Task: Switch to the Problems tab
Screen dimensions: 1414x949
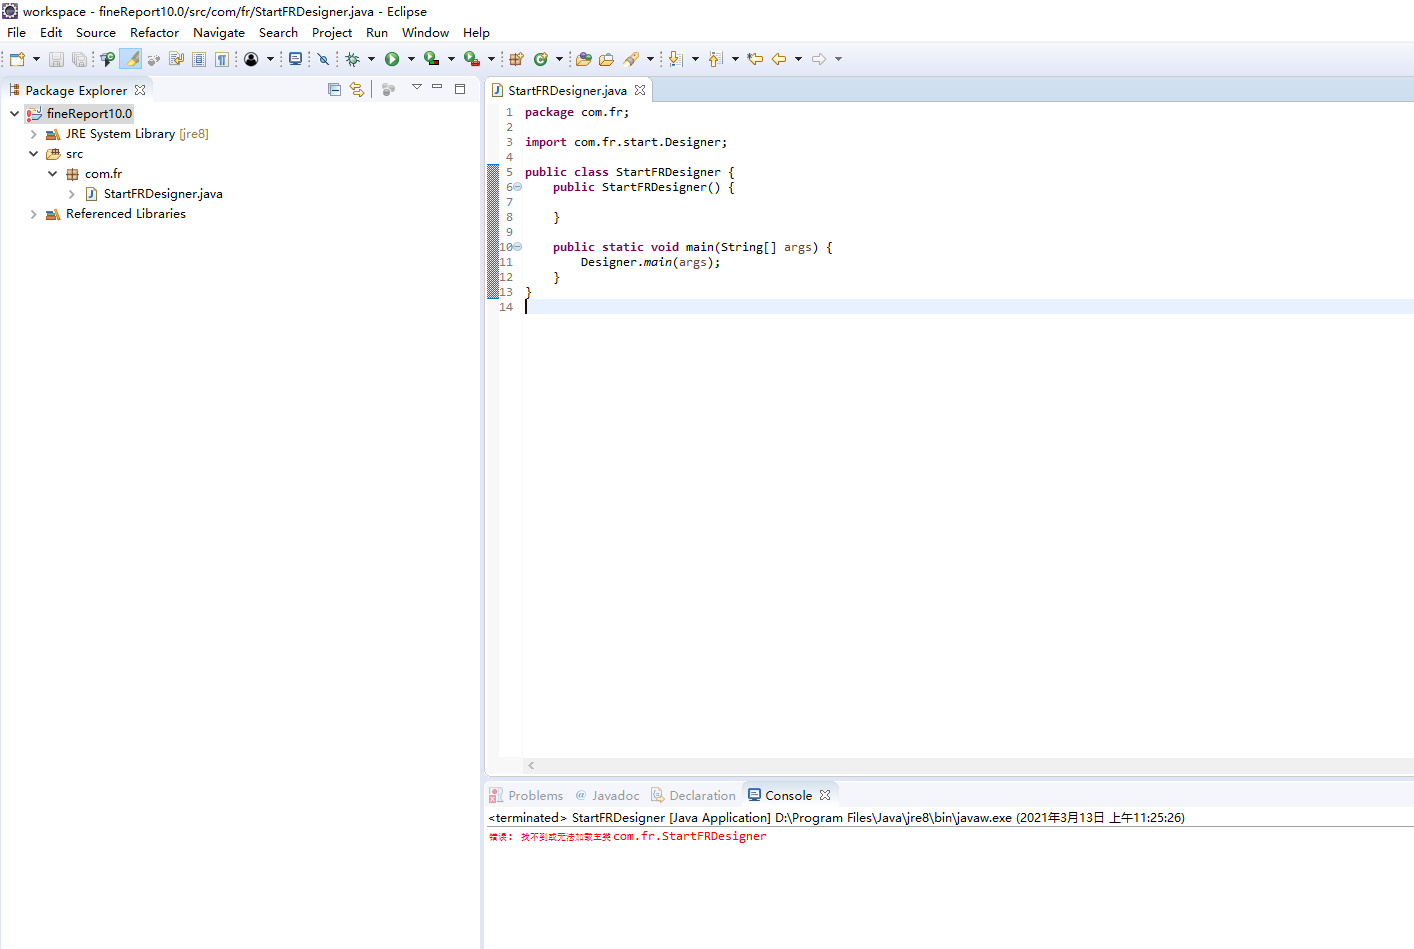Action: tap(526, 796)
